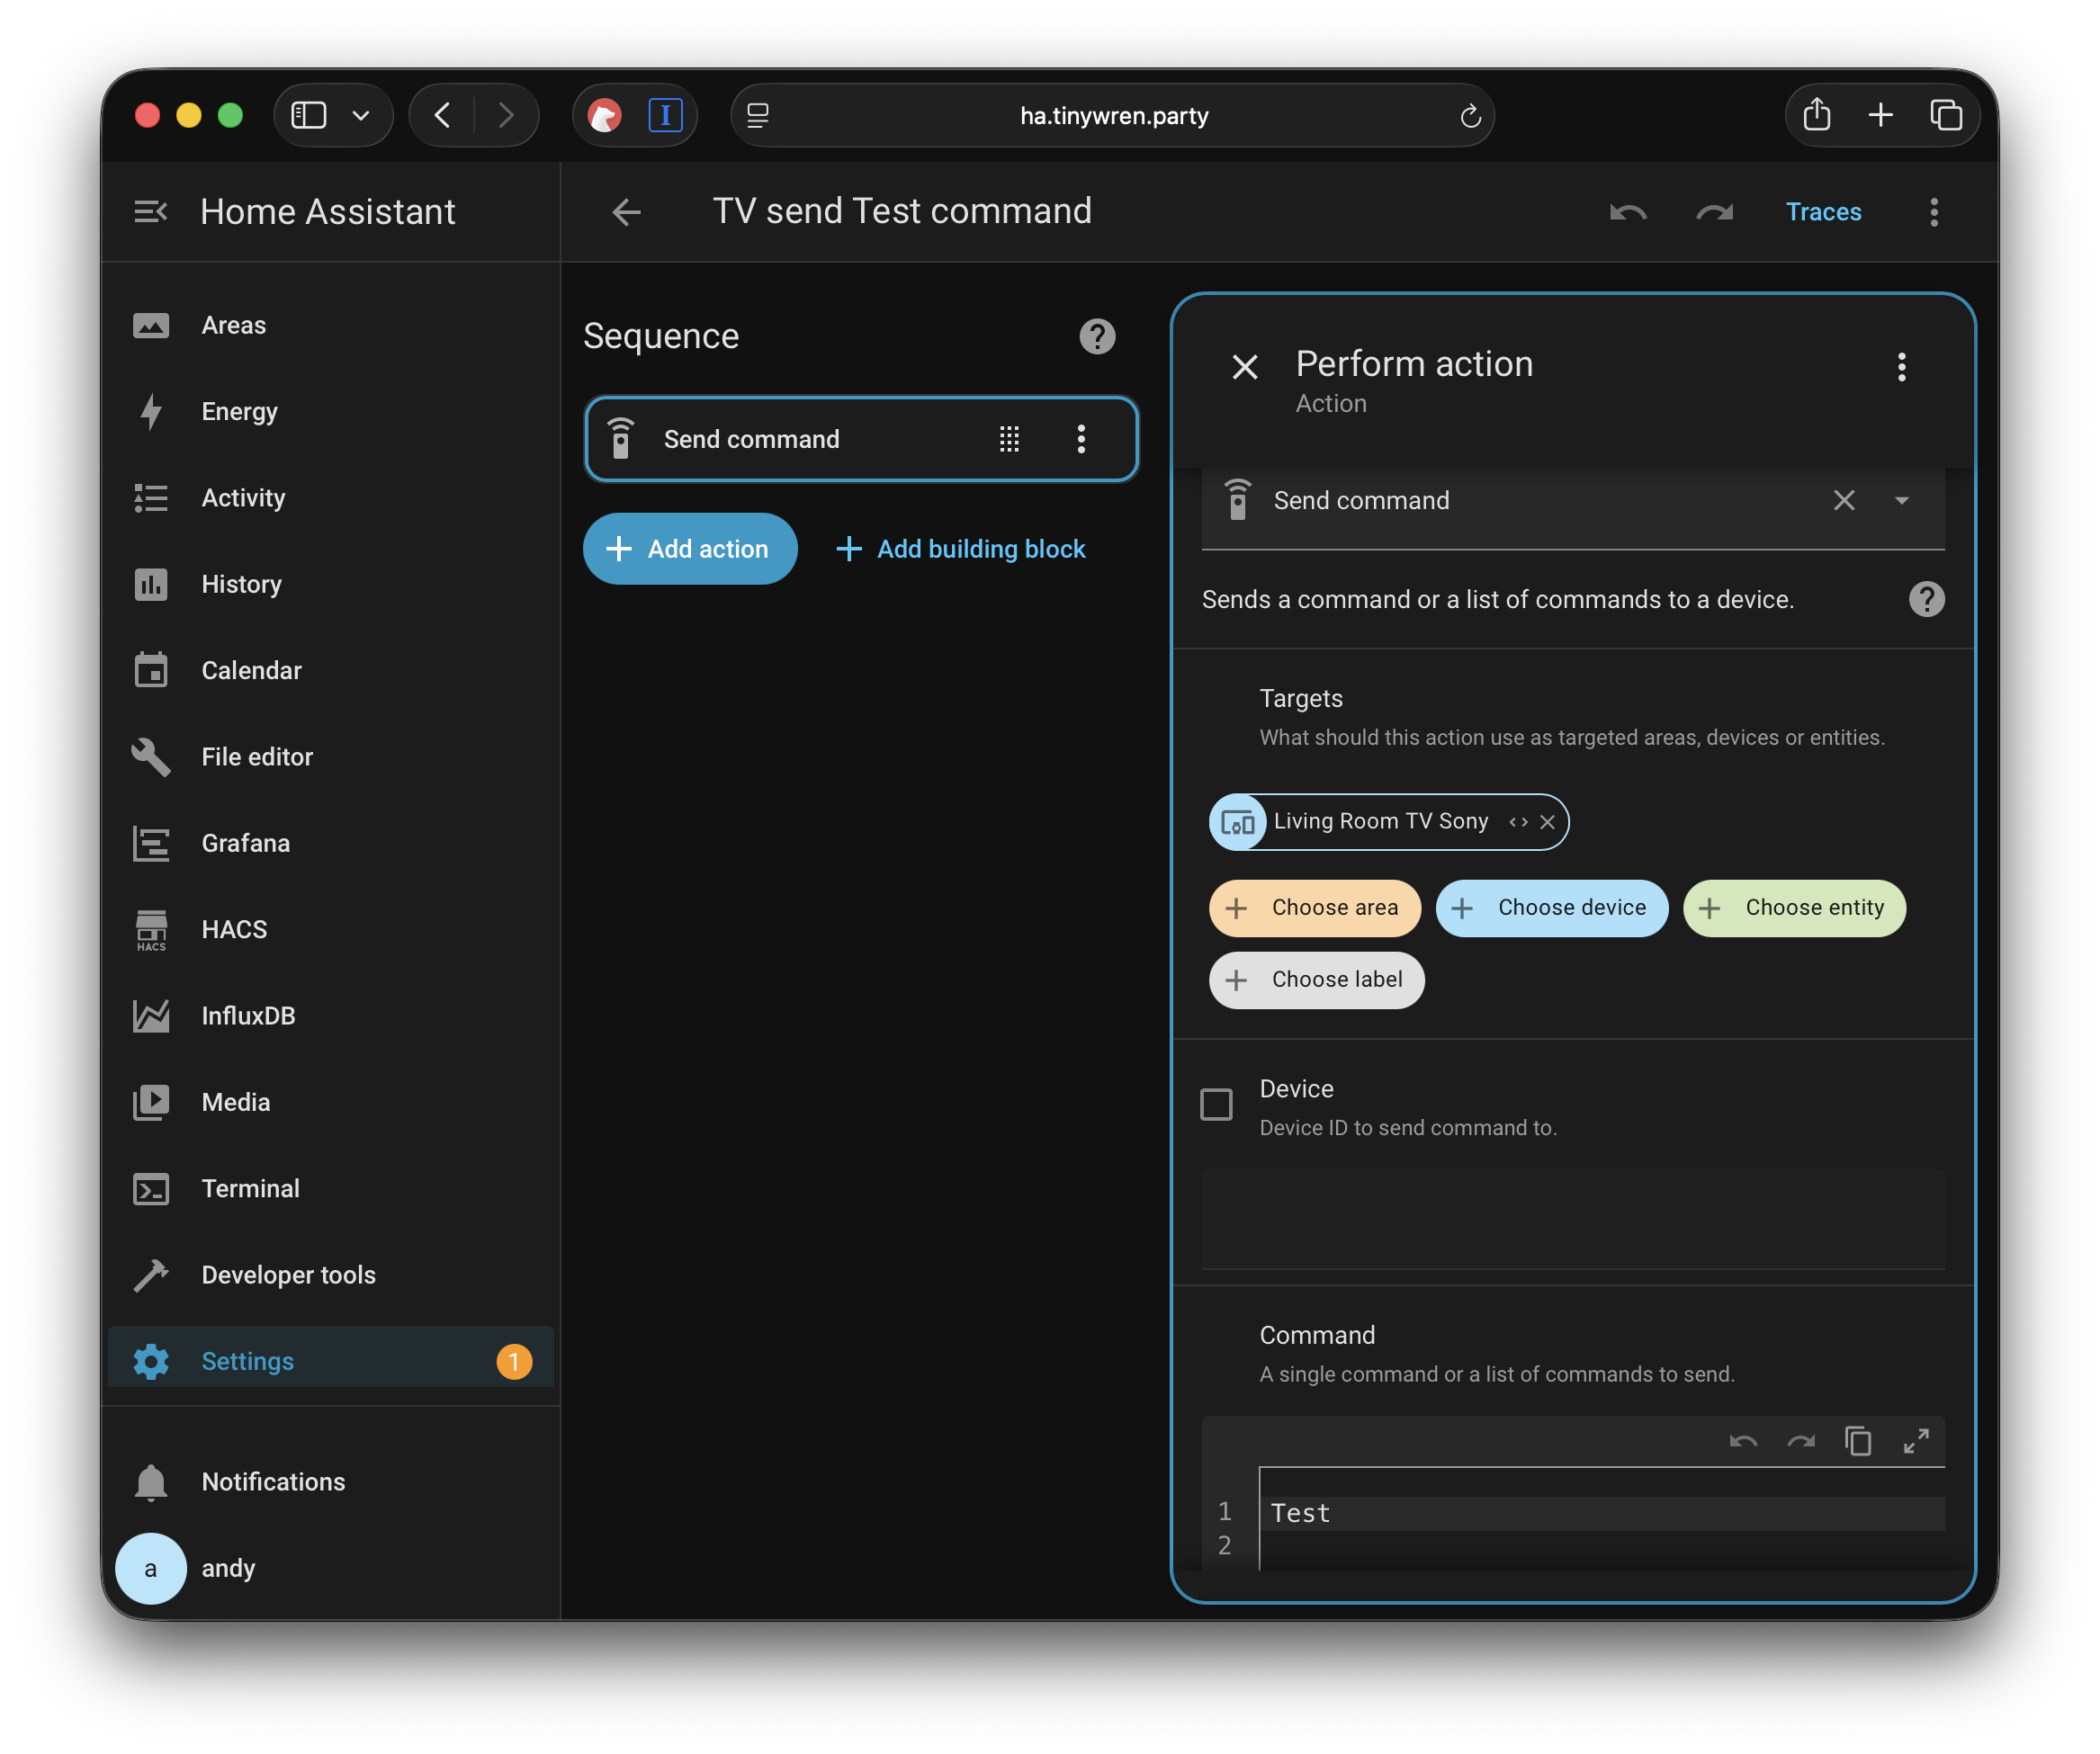View Traces for this automation
The height and width of the screenshot is (1754, 2100).
pos(1823,211)
